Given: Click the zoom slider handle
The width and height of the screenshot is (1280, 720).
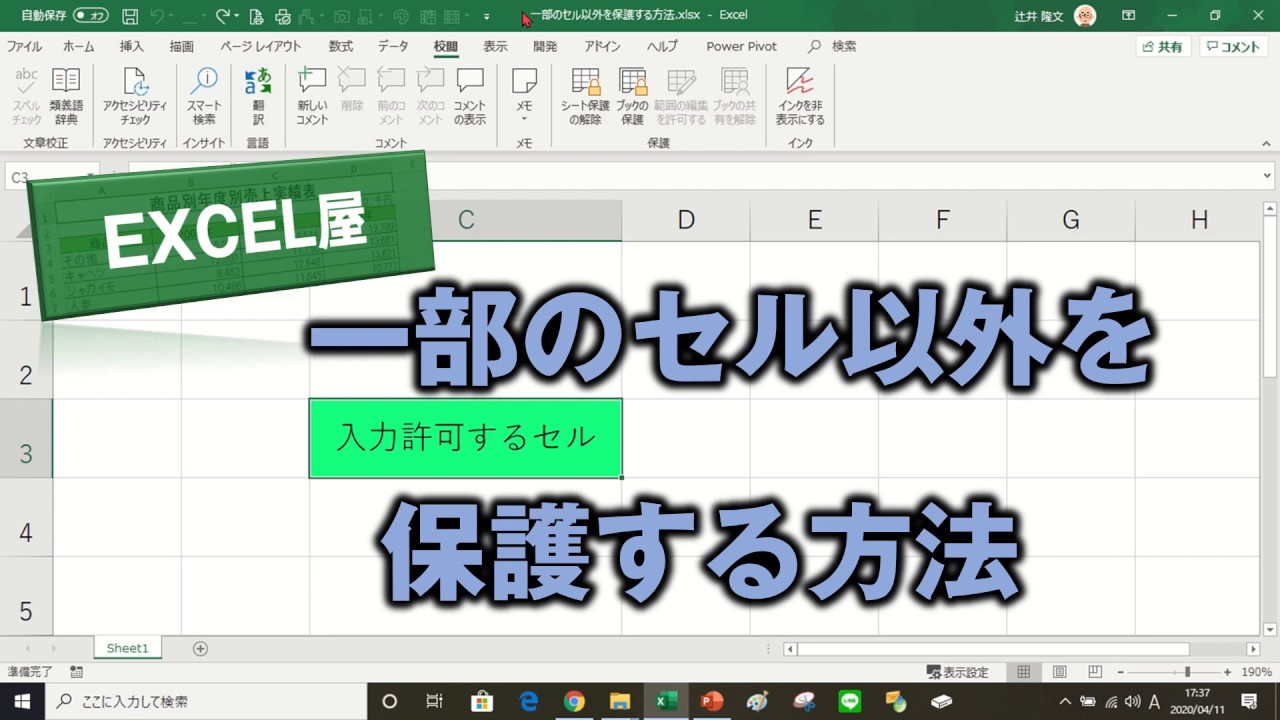Looking at the screenshot, I should point(1187,672).
